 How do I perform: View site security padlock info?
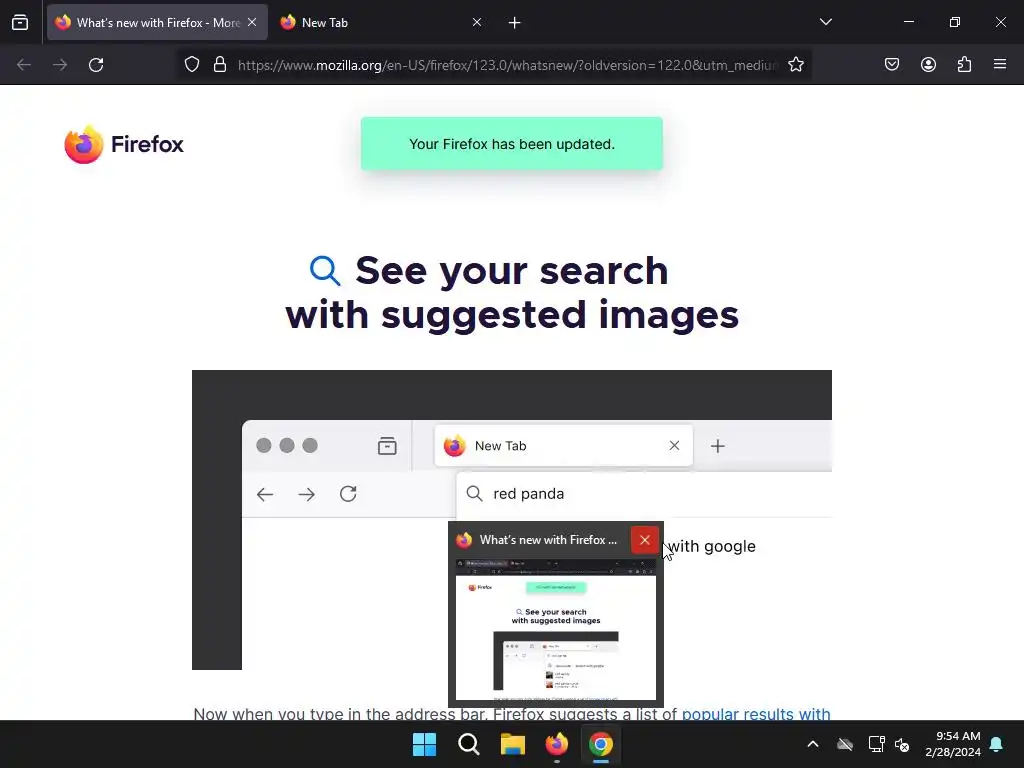click(x=220, y=65)
